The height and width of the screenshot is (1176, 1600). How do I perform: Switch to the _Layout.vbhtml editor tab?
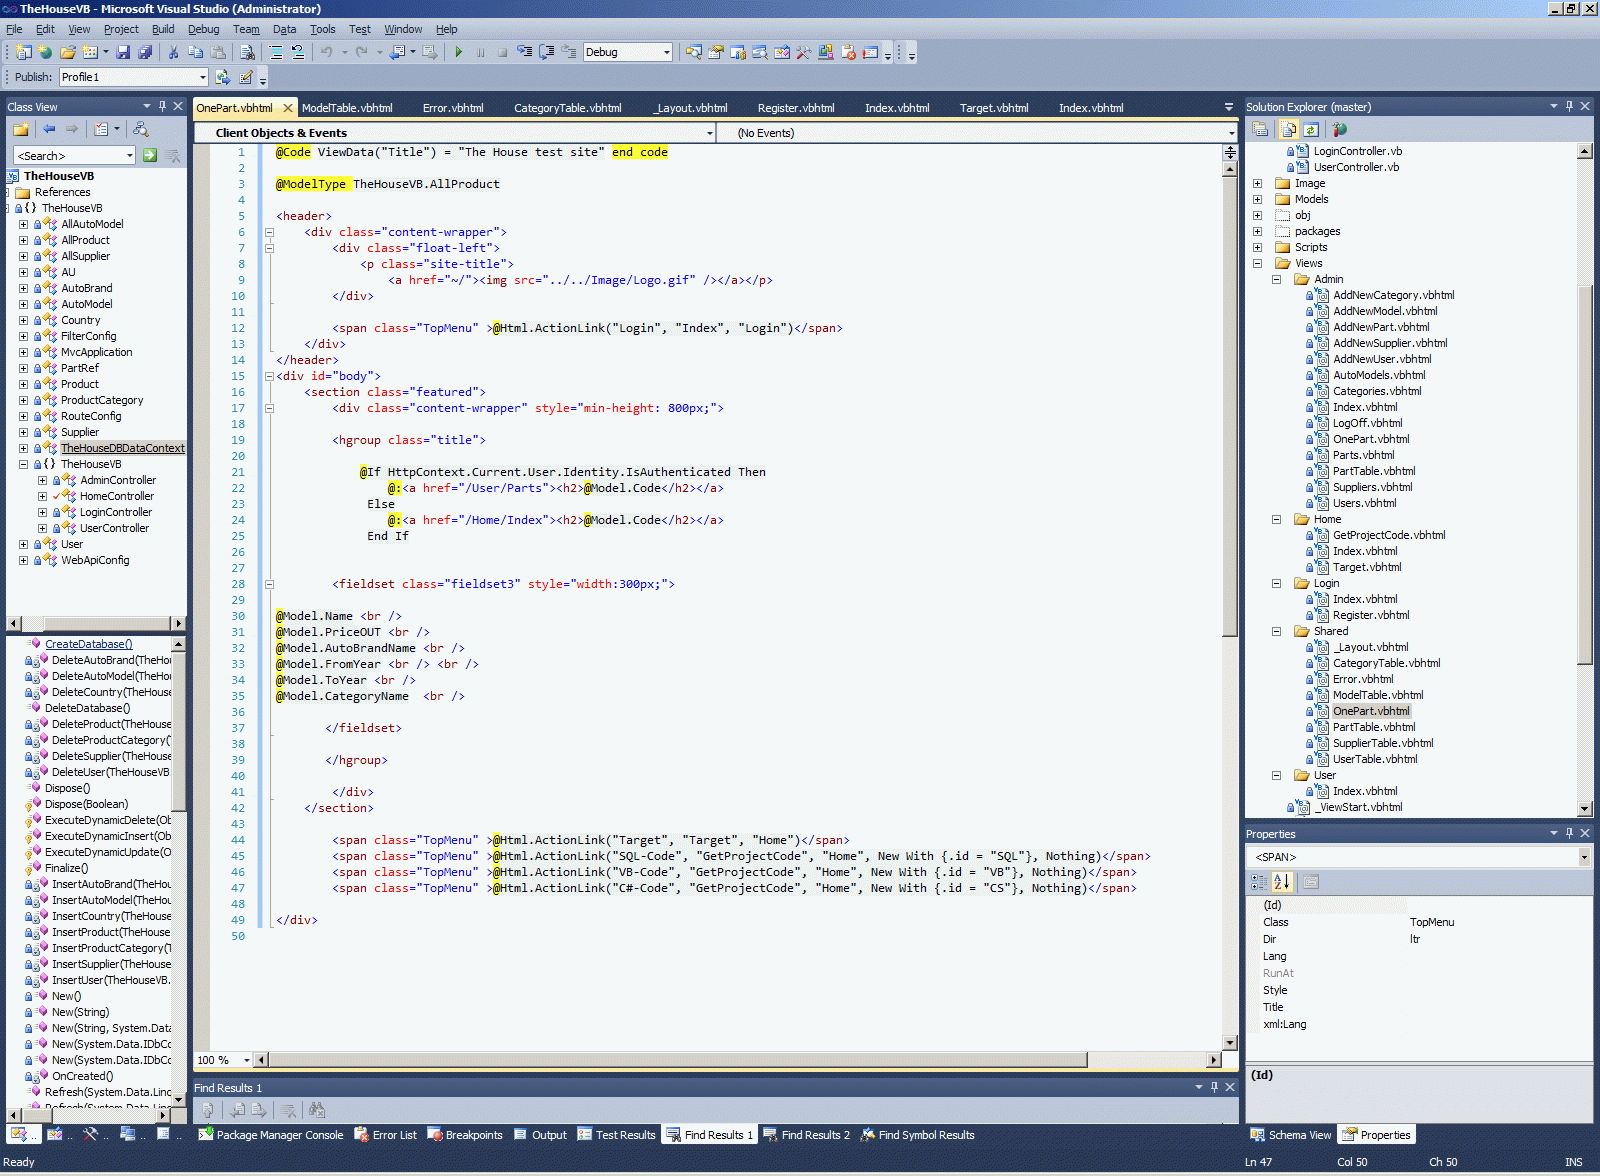pyautogui.click(x=691, y=108)
